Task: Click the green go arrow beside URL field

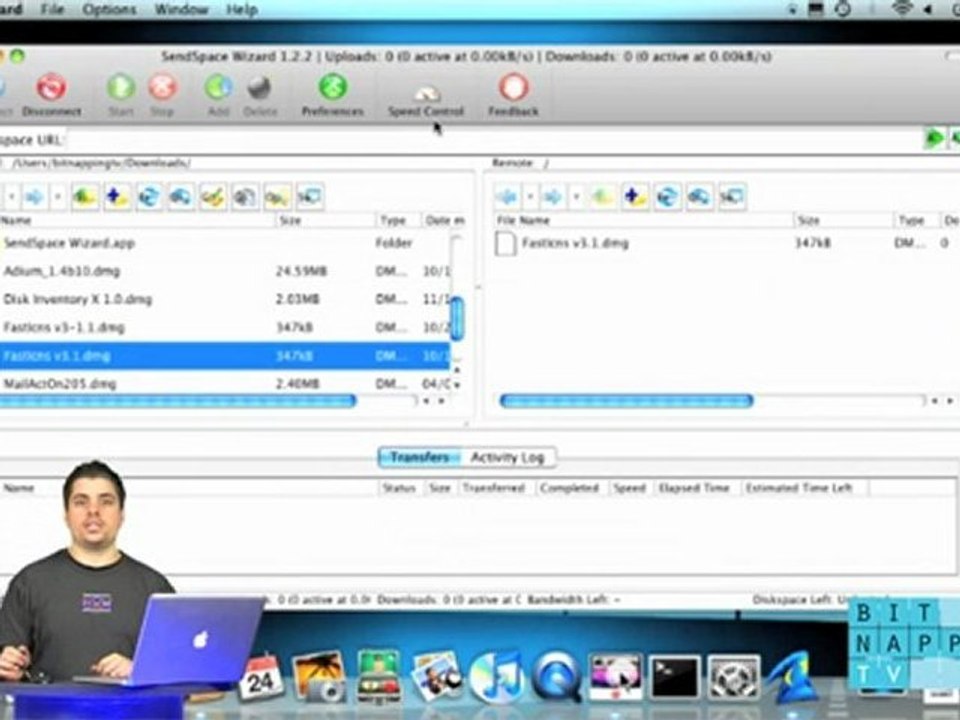Action: point(934,138)
